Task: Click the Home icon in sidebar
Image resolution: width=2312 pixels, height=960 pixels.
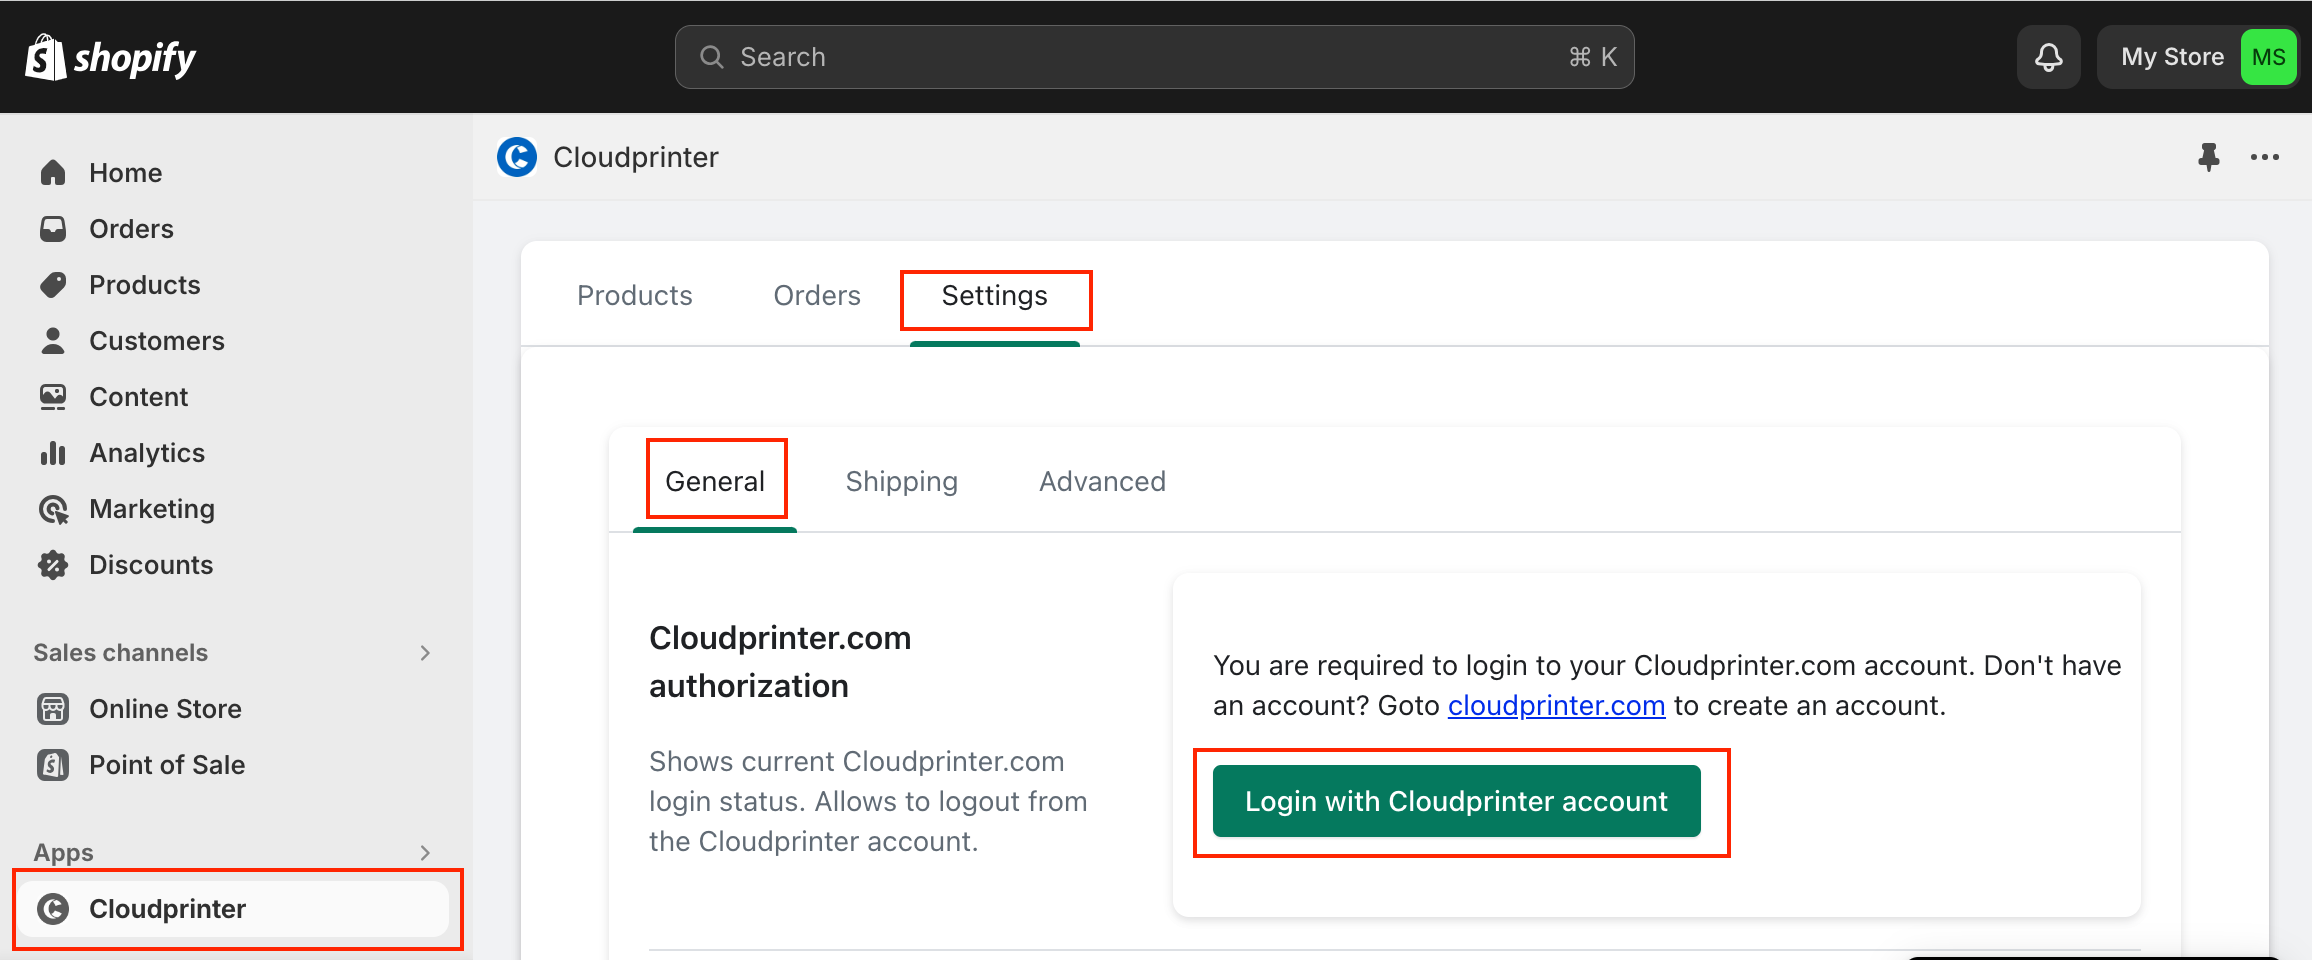Action: click(x=53, y=173)
